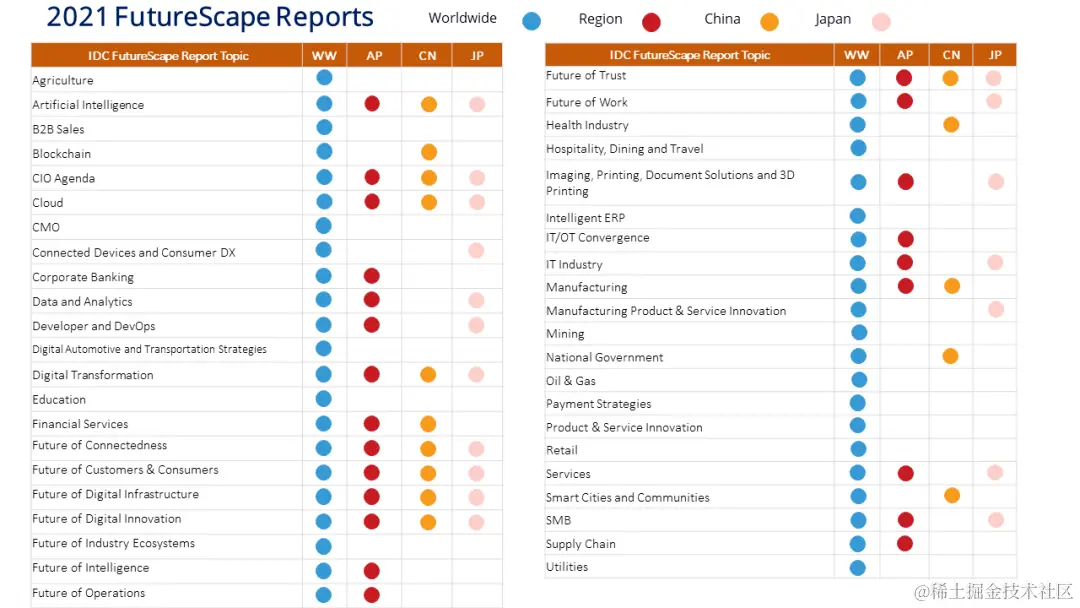Click the AP column header in right table

[905, 55]
